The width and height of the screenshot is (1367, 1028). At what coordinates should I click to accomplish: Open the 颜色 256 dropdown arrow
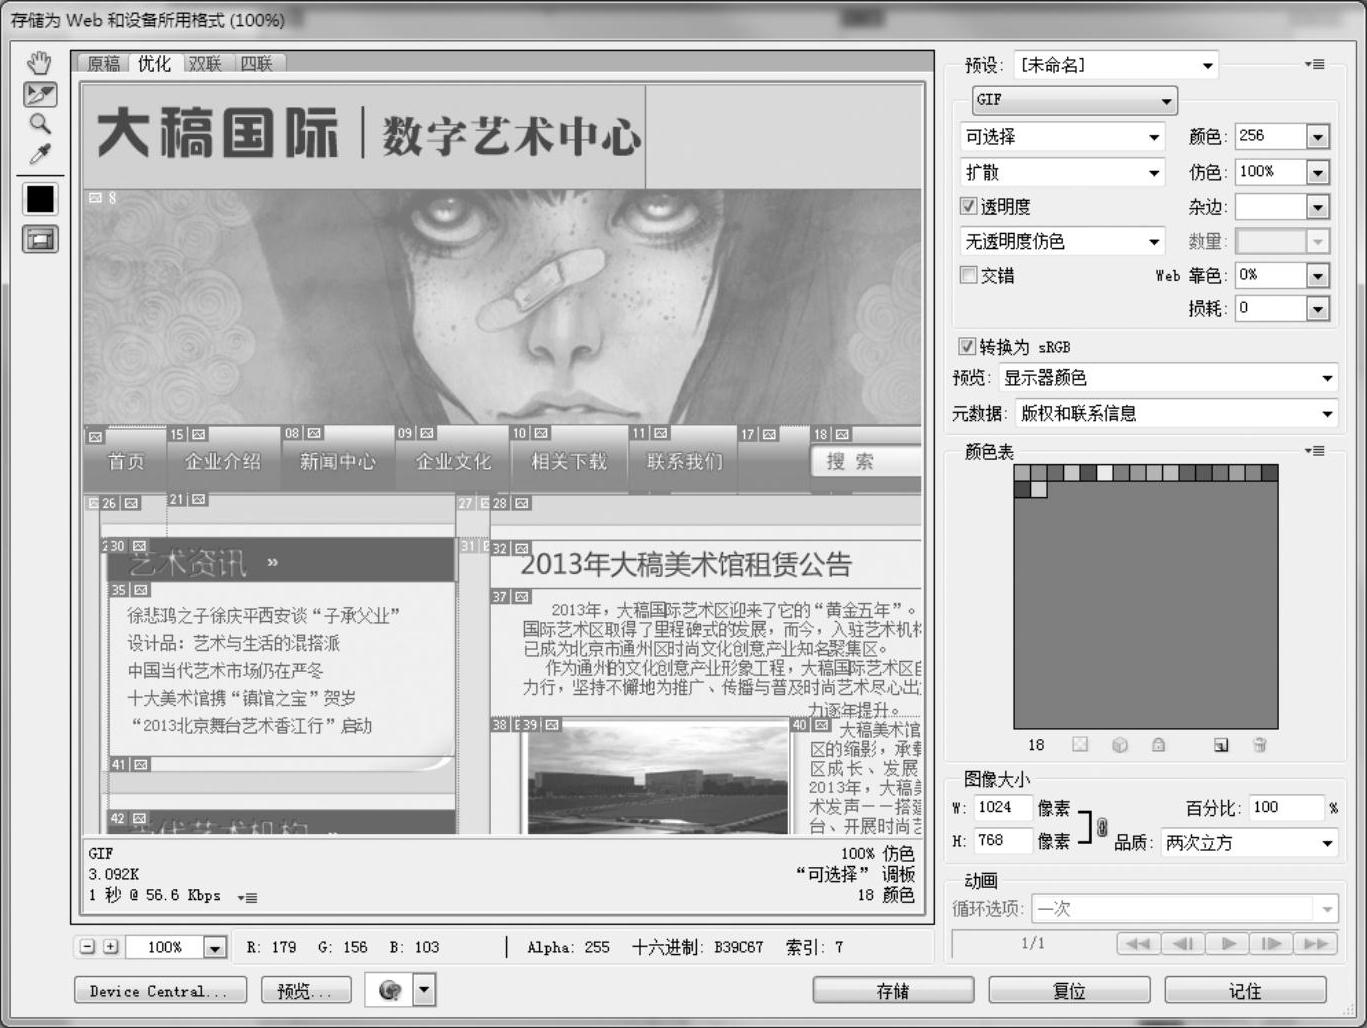coord(1317,137)
